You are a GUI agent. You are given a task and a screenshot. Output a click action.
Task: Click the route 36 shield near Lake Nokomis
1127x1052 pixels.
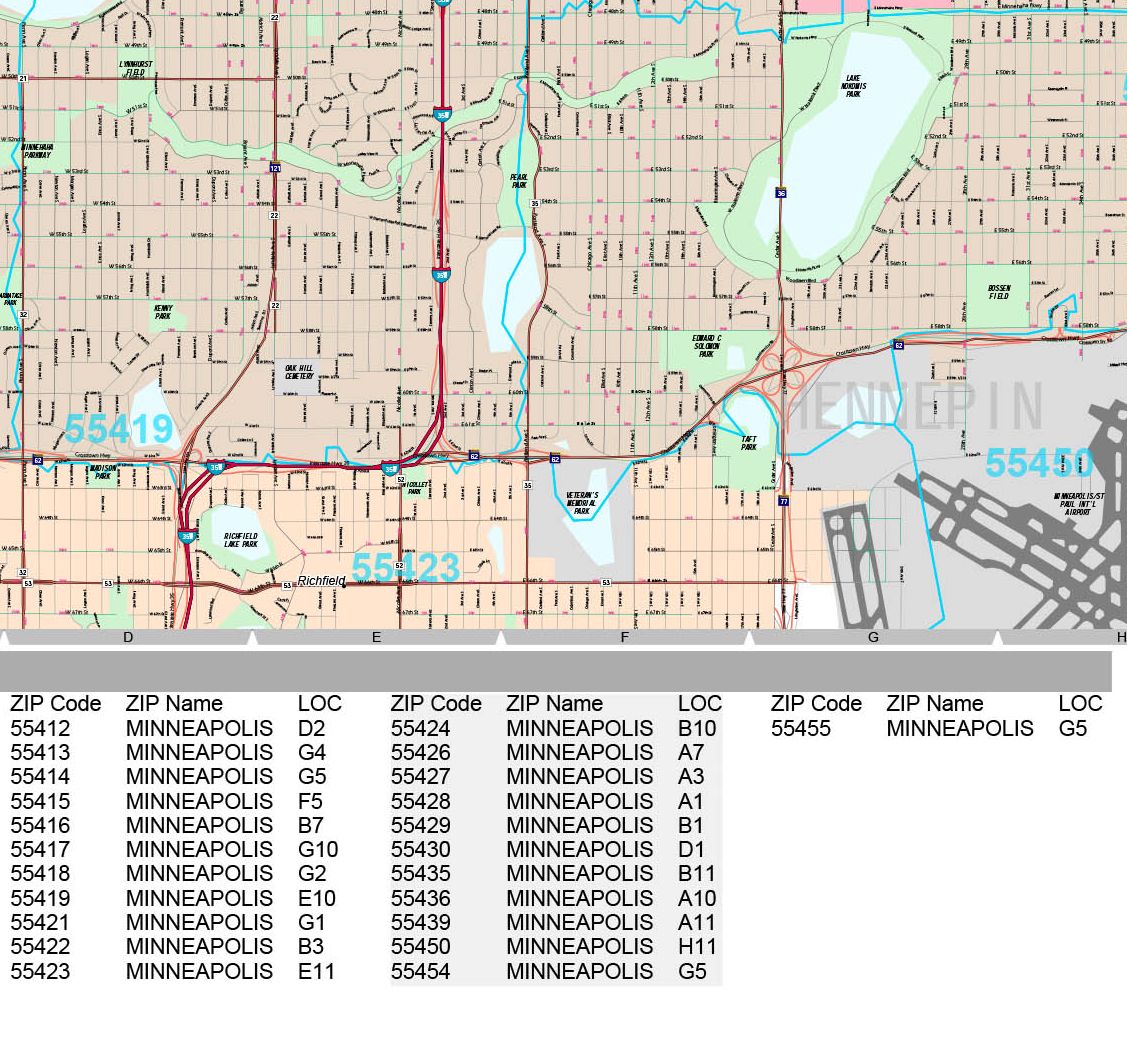[781, 193]
